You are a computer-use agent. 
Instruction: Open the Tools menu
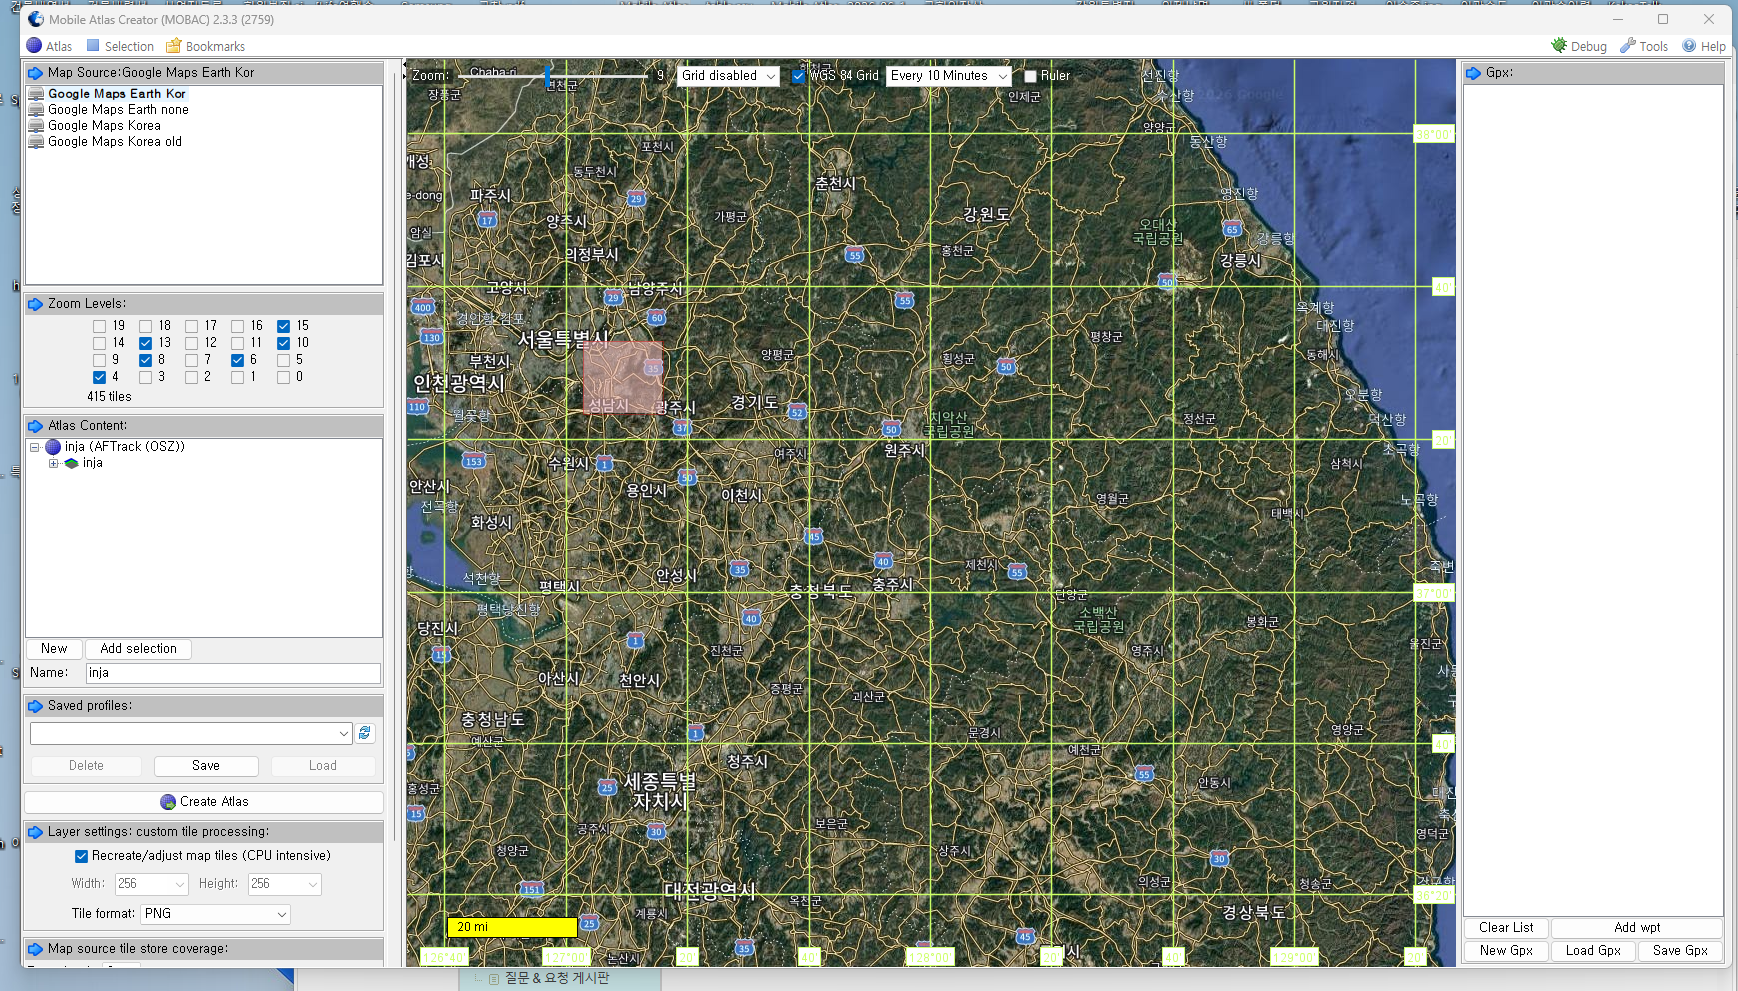tap(1644, 46)
